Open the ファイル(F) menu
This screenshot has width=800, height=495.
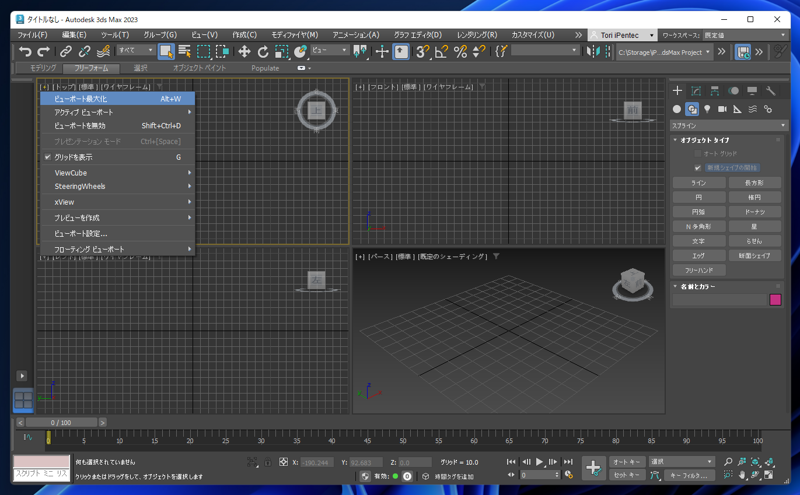(32, 35)
